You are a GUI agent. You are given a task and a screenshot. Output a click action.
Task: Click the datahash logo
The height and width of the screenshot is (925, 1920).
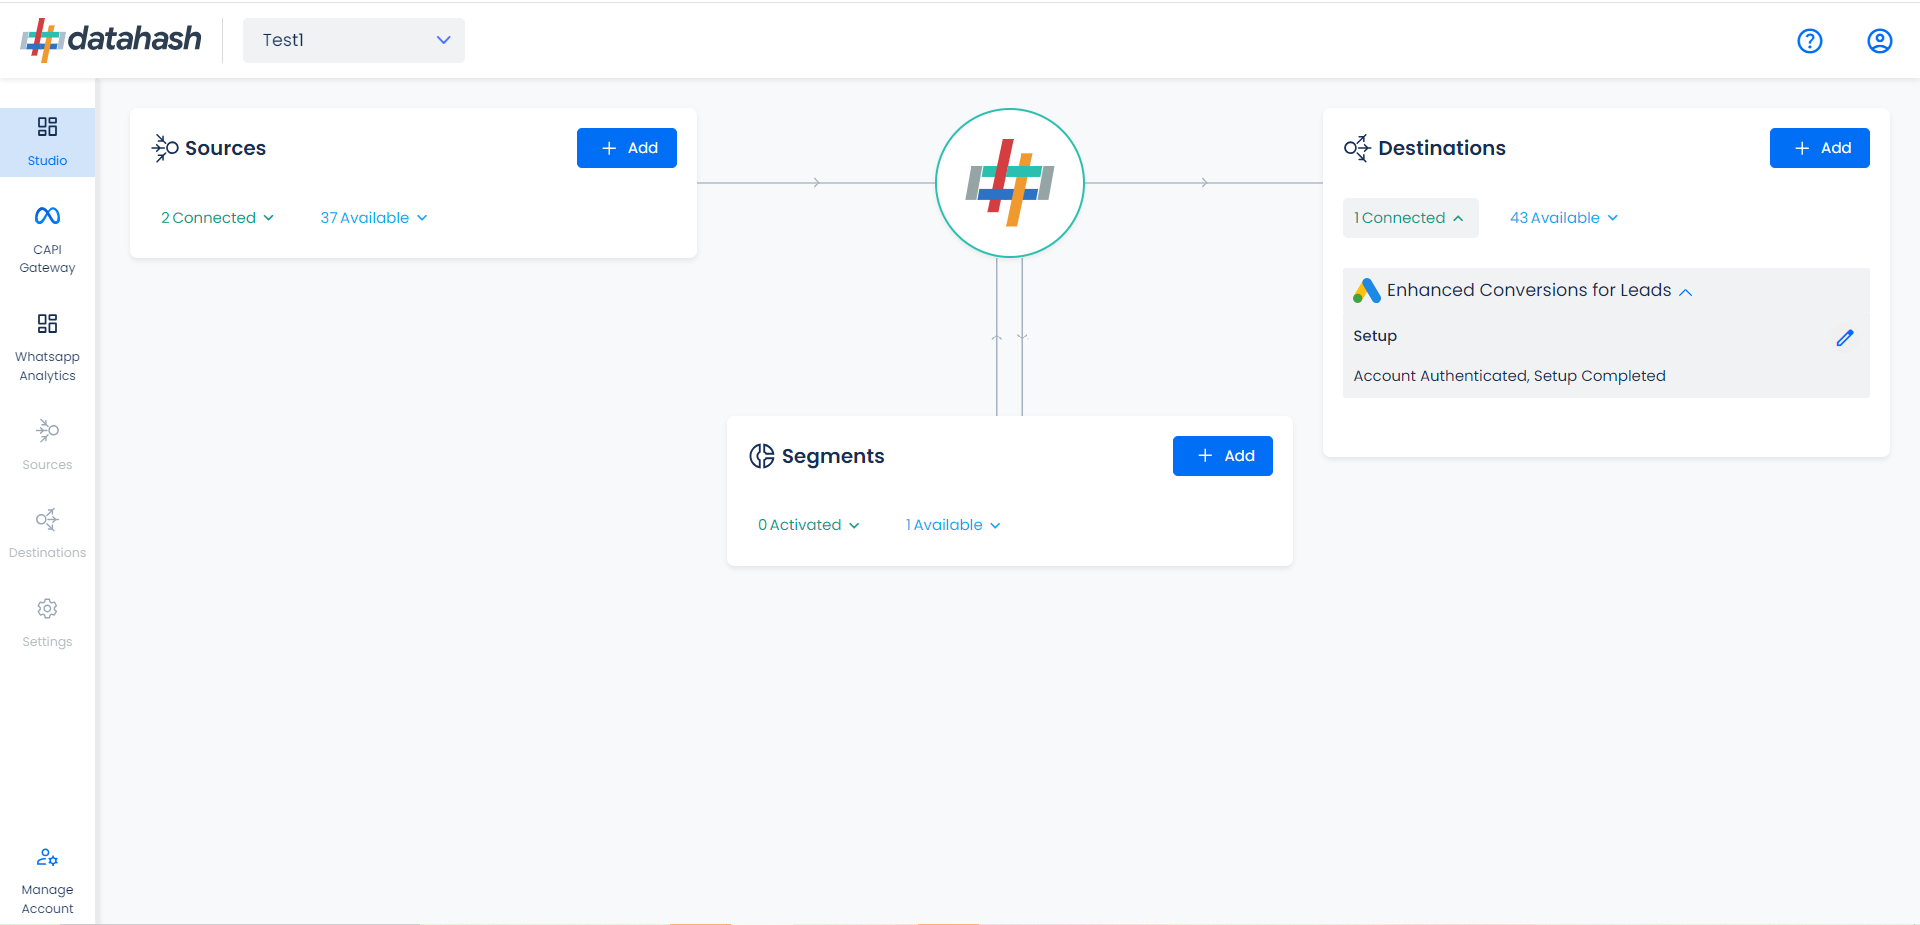(111, 40)
